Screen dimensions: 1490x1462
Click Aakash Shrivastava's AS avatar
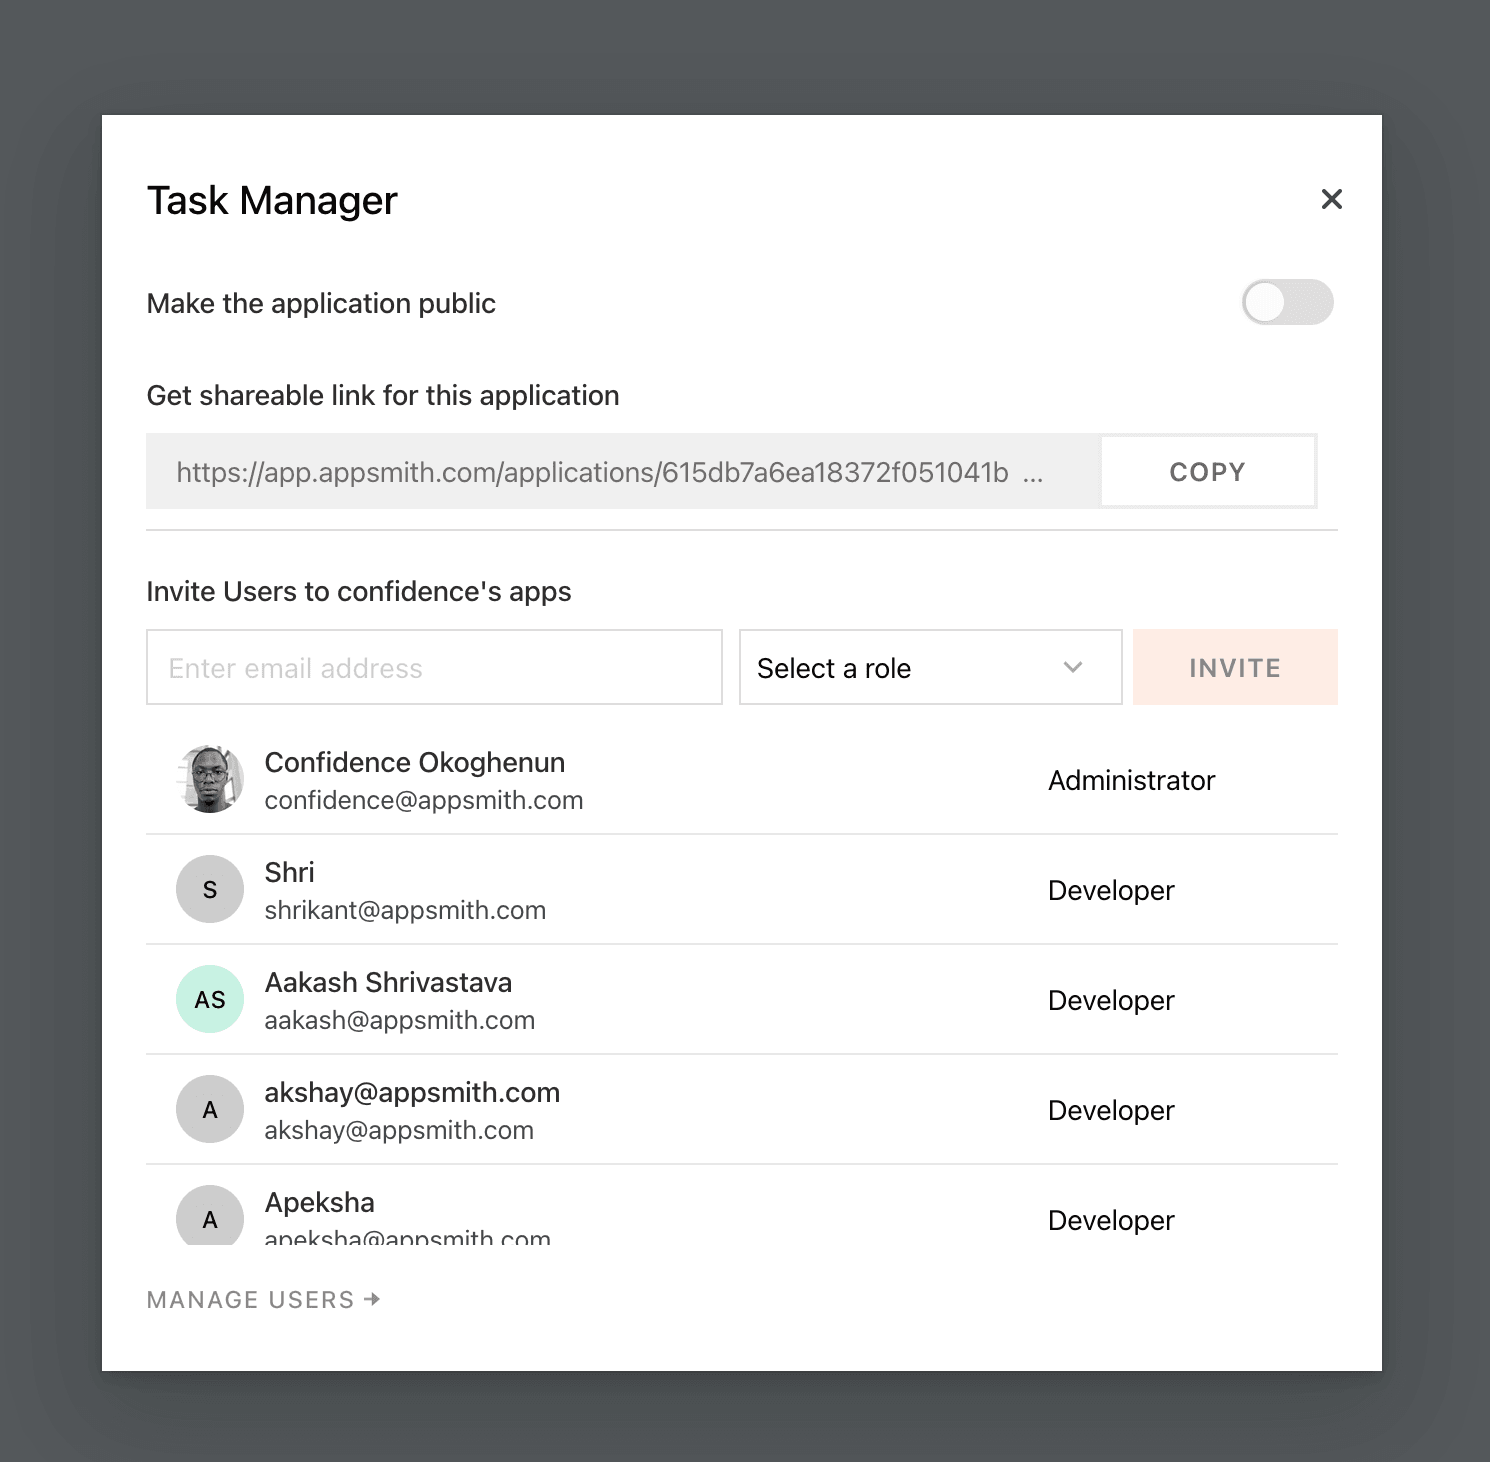210,999
